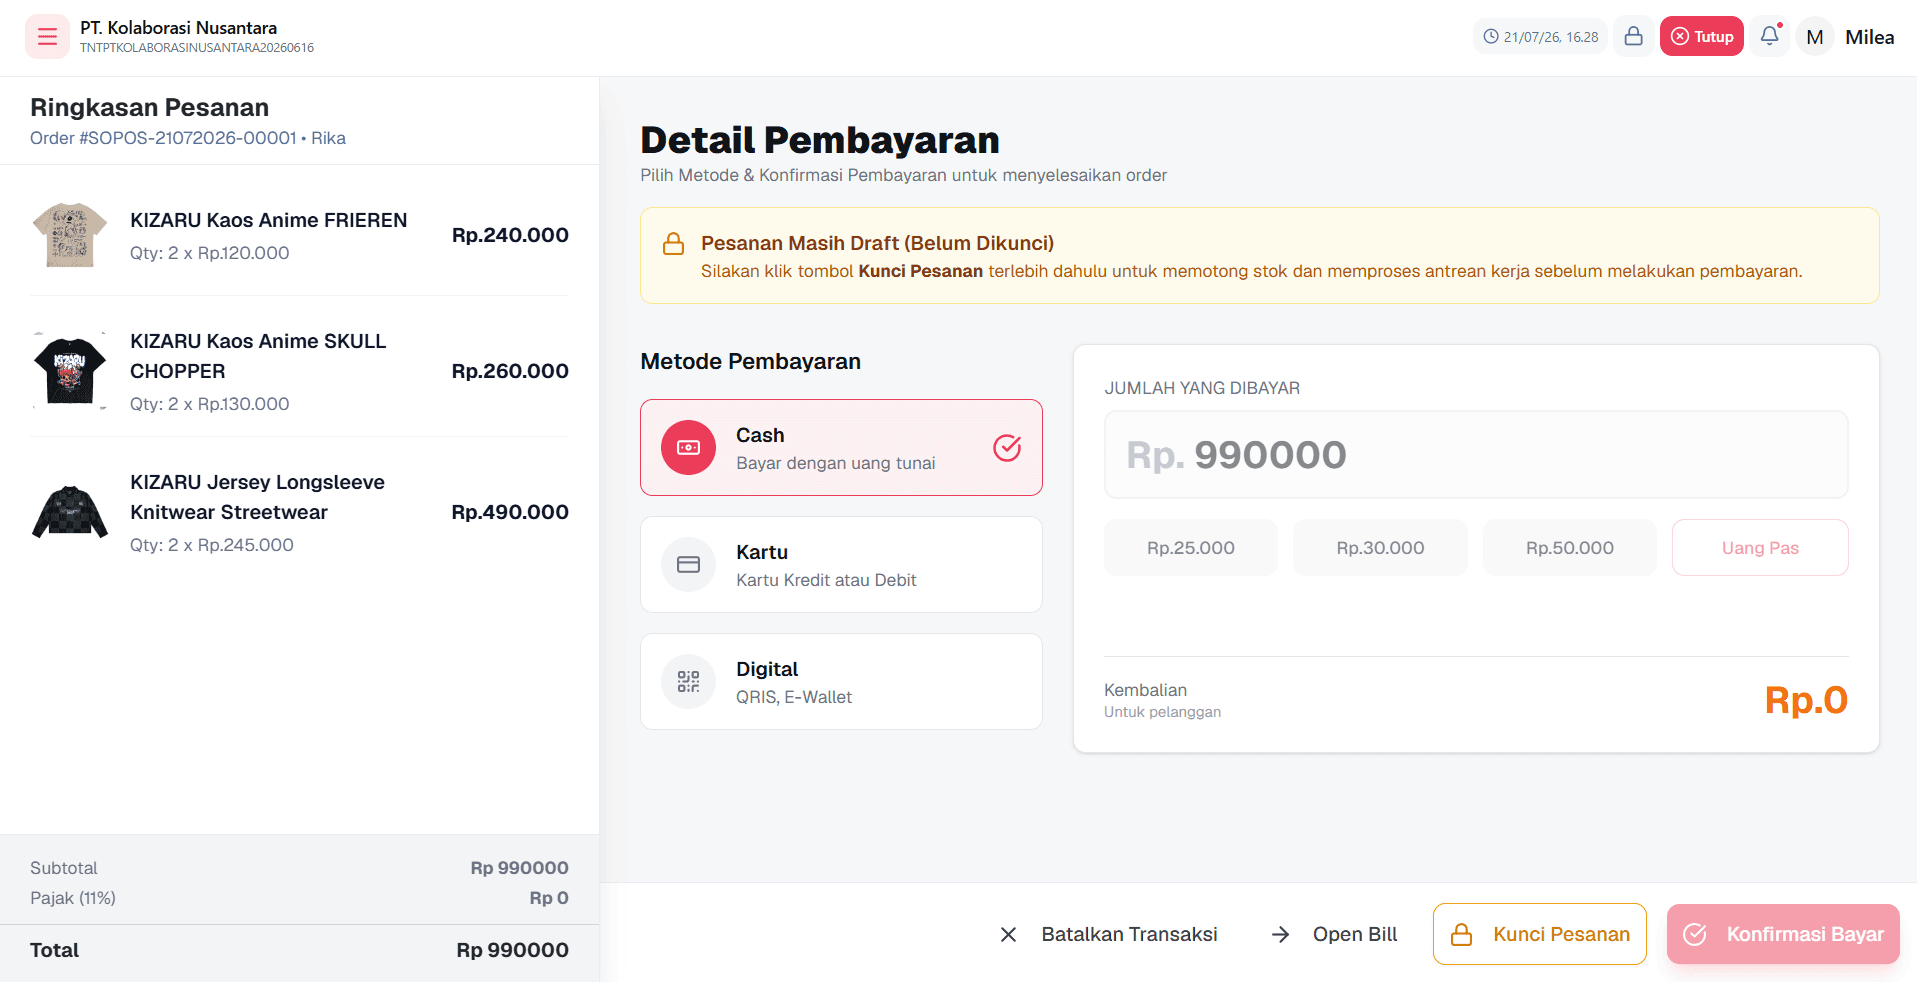Viewport: 1917px width, 982px height.
Task: Click the Kartu credit card icon
Action: click(688, 565)
